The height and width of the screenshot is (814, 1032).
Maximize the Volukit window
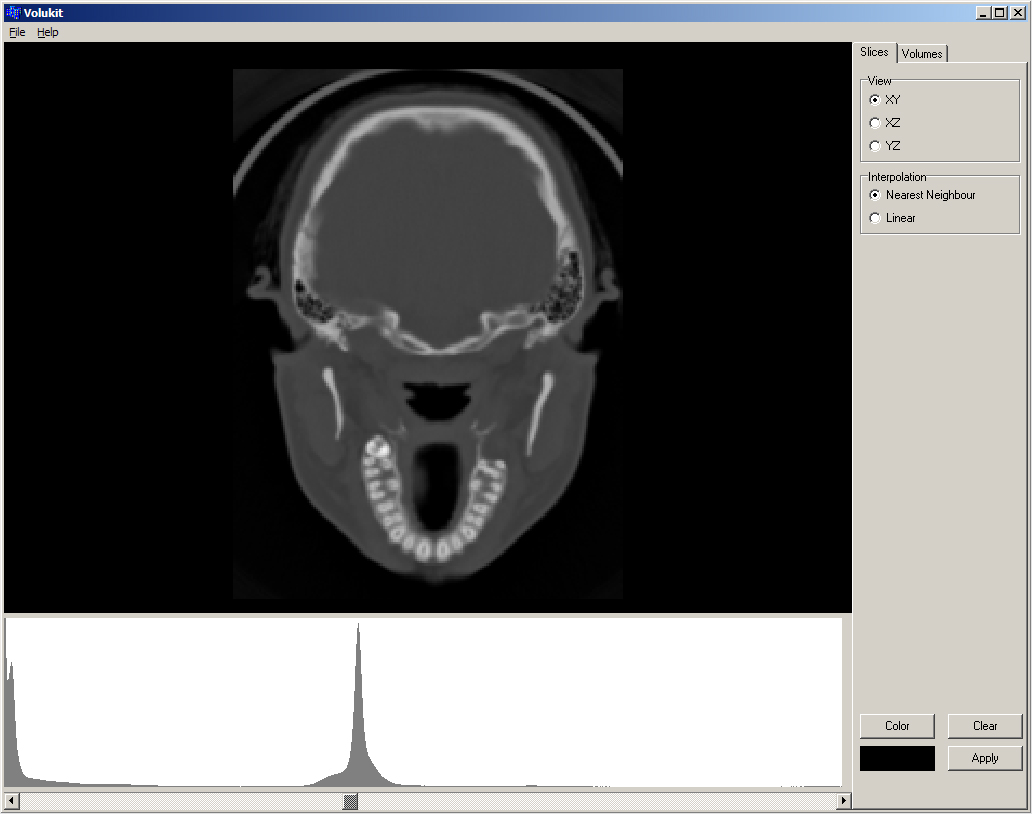tap(1000, 13)
